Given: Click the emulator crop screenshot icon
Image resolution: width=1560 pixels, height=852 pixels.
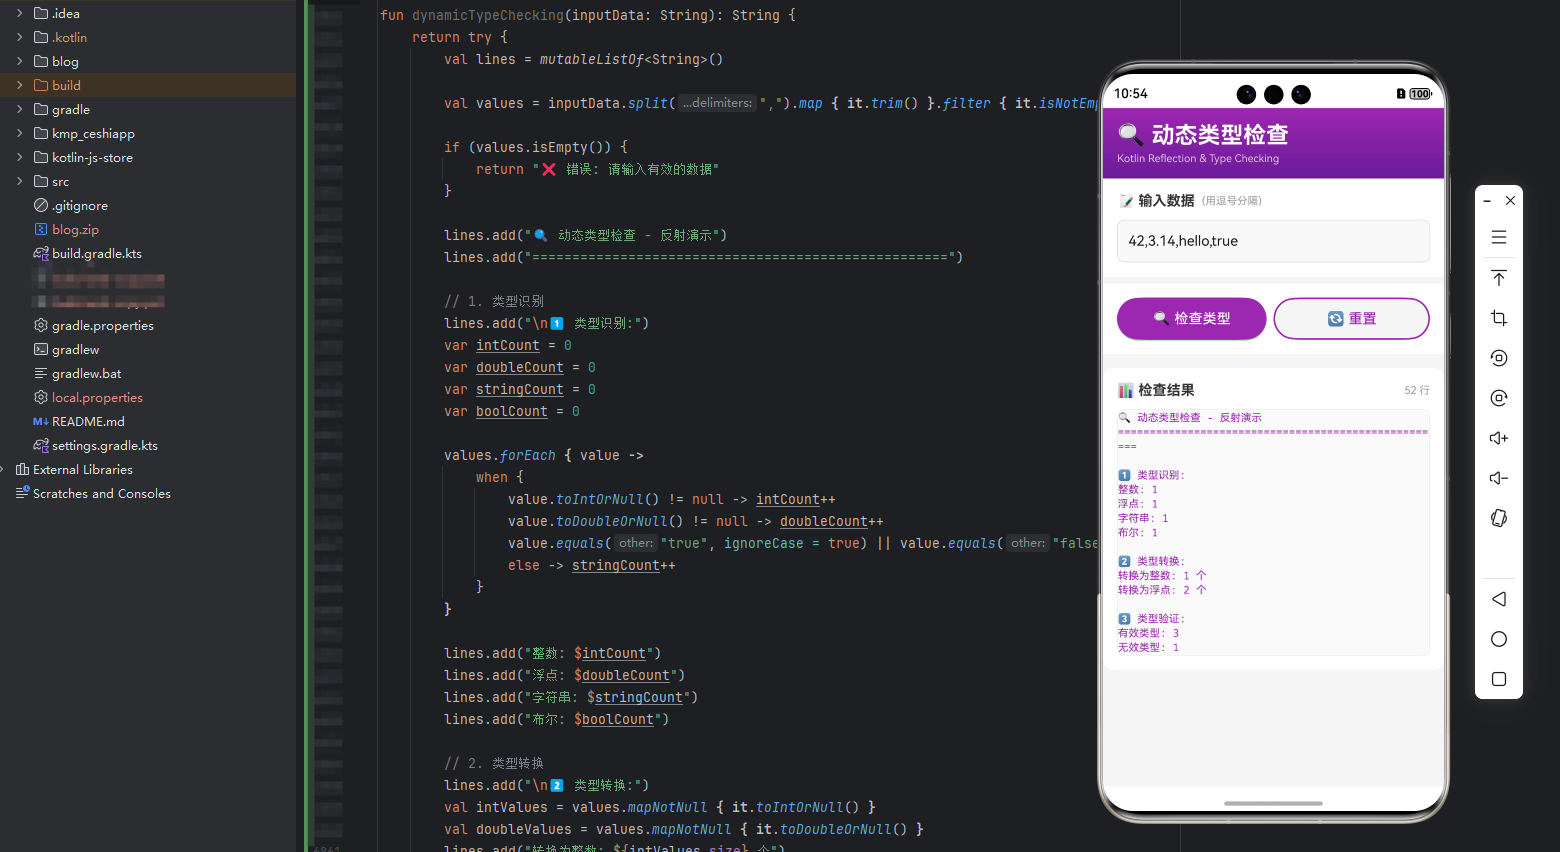Looking at the screenshot, I should point(1498,318).
